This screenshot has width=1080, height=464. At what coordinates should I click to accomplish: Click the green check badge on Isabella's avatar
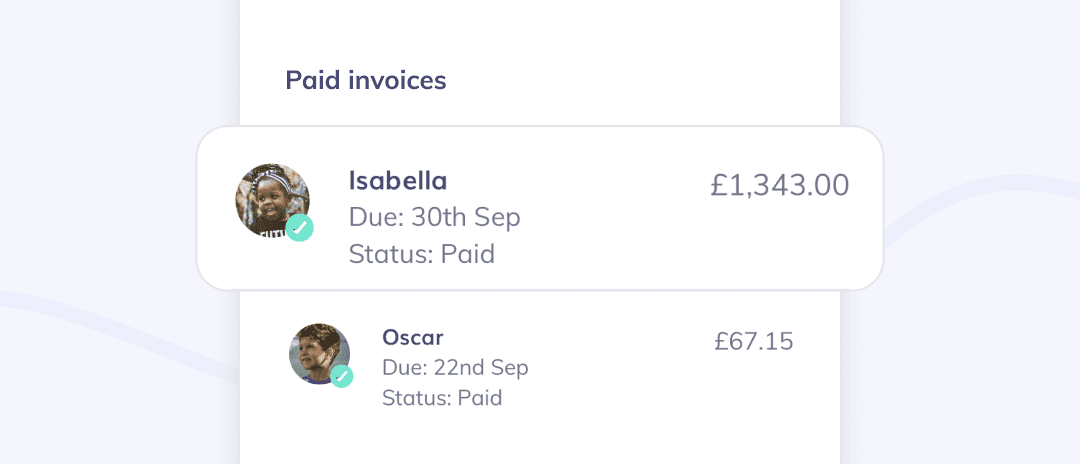click(300, 228)
